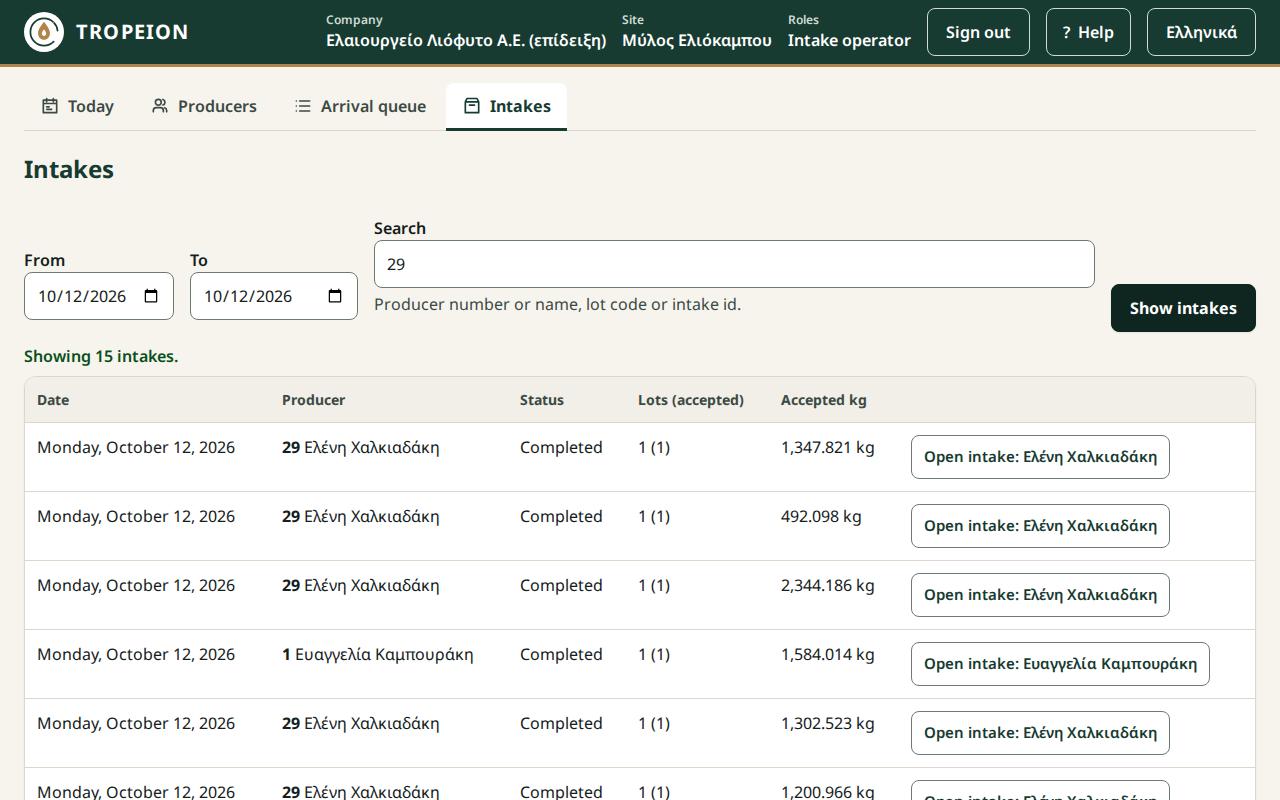
Task: Open the From date calendar picker icon
Action: [151, 296]
